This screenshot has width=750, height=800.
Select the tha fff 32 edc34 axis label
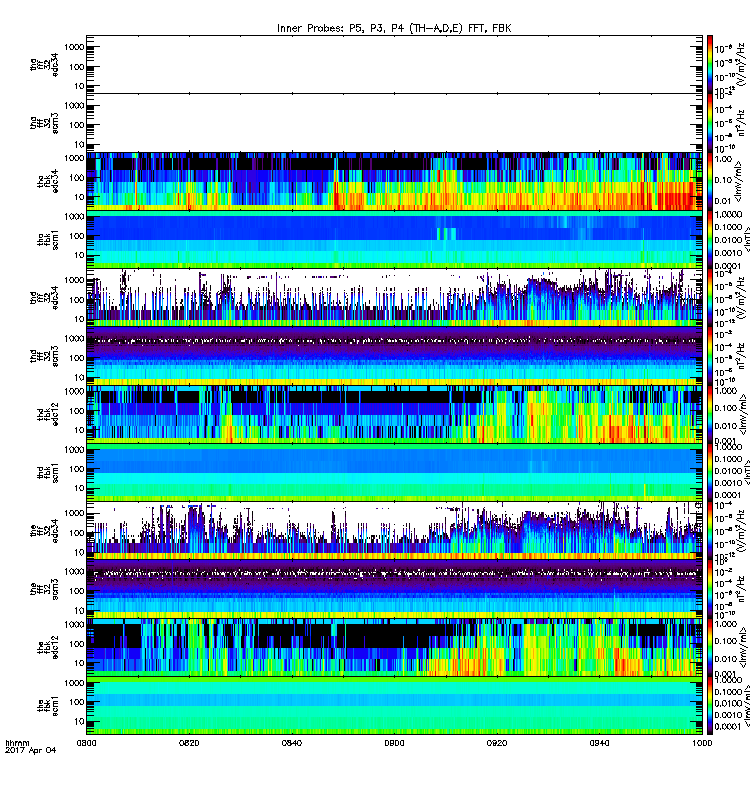click(x=44, y=65)
